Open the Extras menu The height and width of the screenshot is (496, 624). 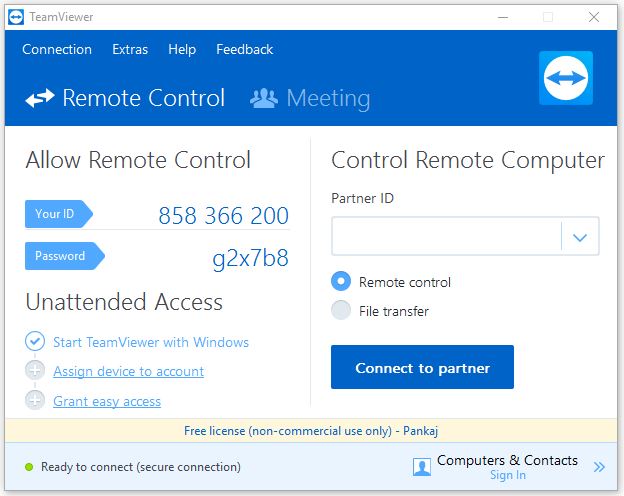[130, 49]
